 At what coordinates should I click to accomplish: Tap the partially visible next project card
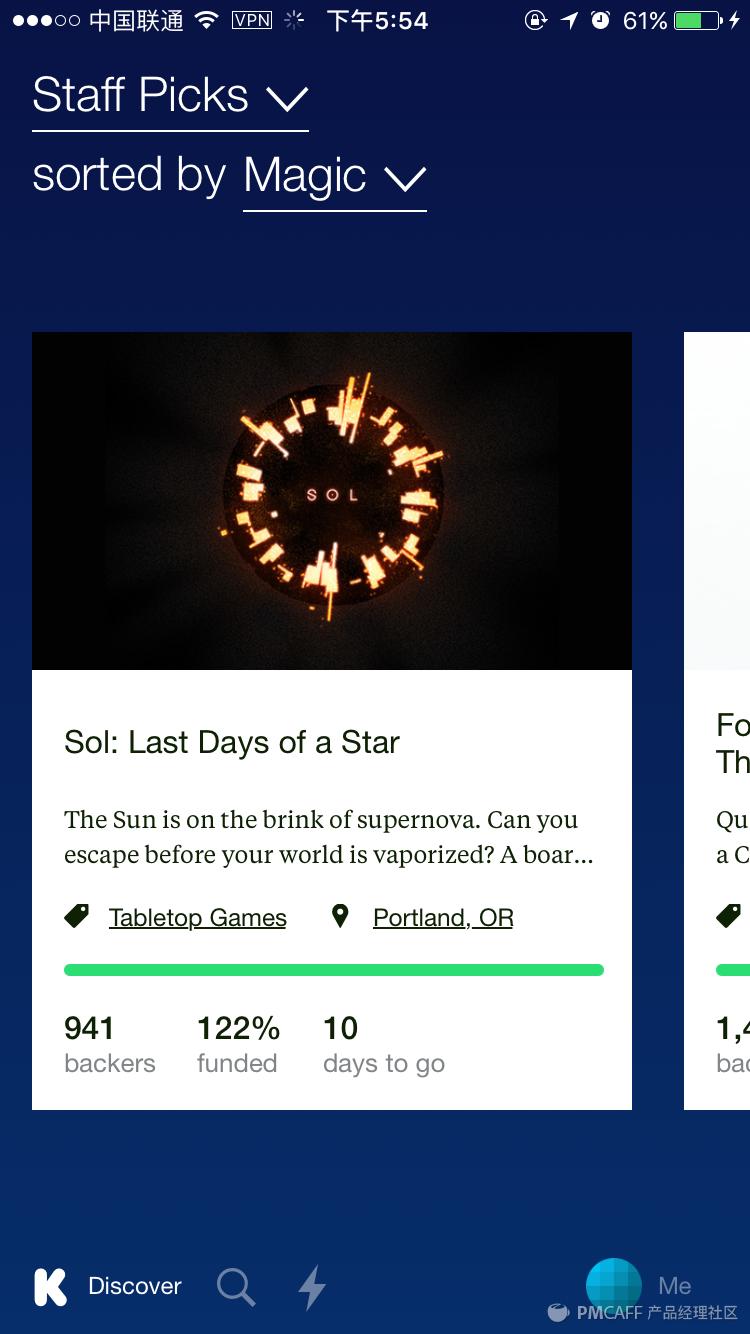tap(717, 720)
